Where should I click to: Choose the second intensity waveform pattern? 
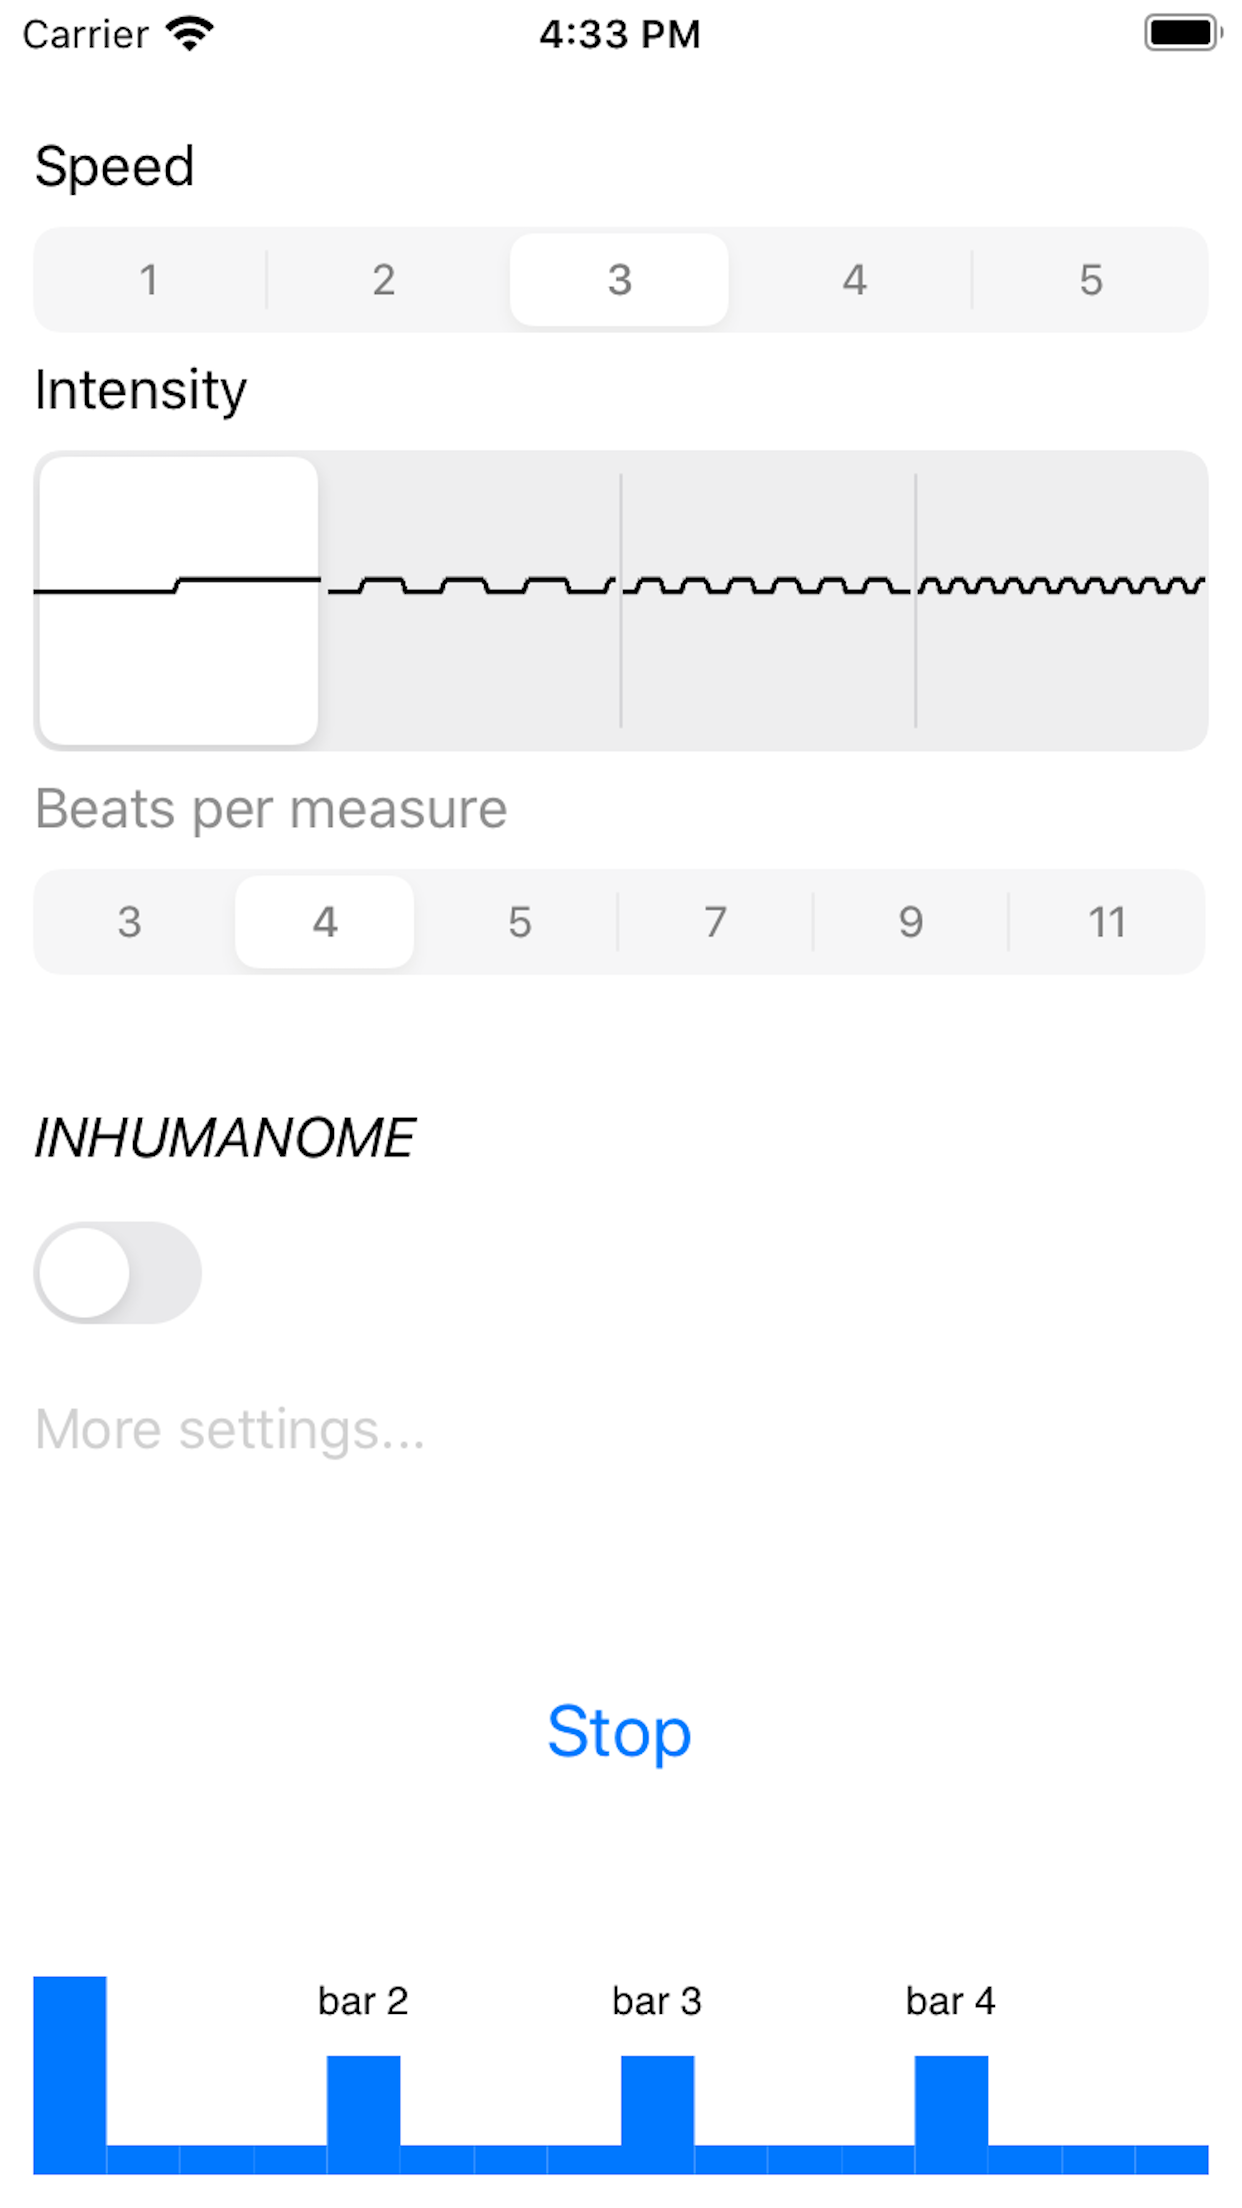470,600
